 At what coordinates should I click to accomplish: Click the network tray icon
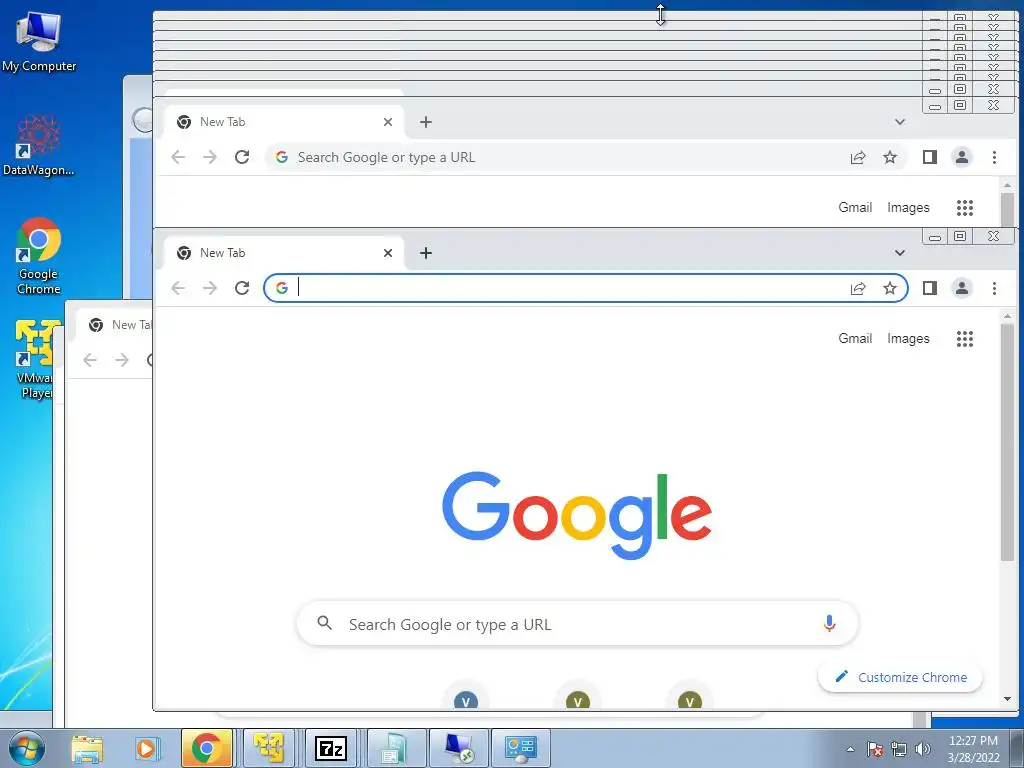click(899, 749)
